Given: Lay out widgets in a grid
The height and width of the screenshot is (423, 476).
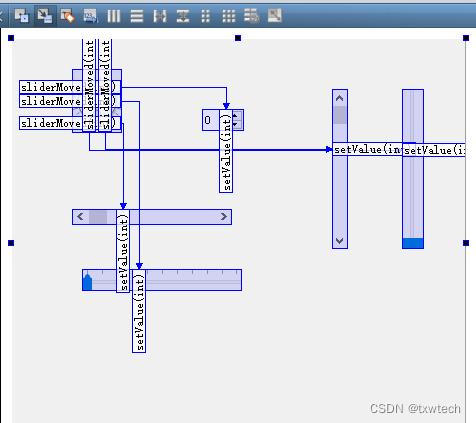Looking at the screenshot, I should coord(229,16).
